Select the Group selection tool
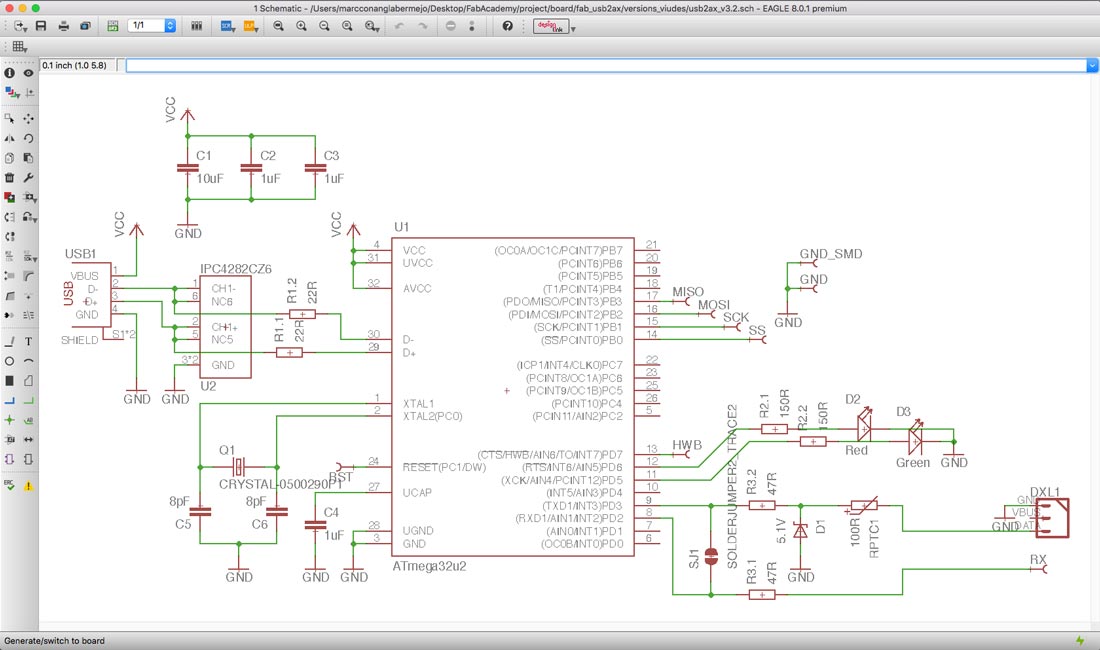Screen dimensions: 1100x650 click(x=9, y=119)
